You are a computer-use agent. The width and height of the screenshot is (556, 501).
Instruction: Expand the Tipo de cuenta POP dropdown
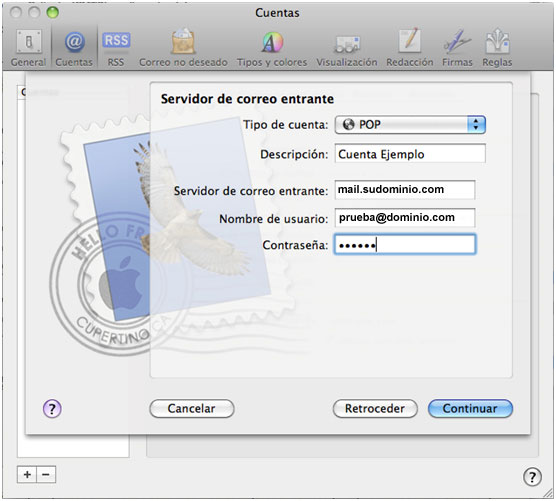[x=410, y=124]
